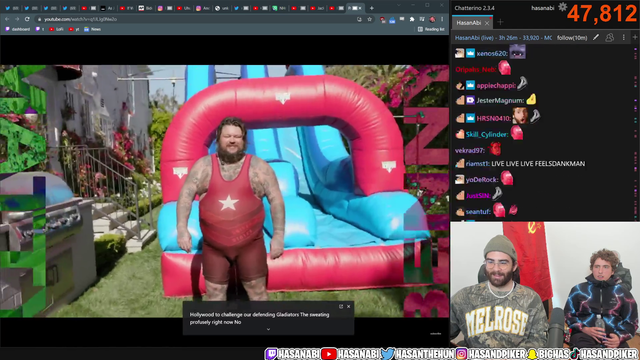
Task: Open riamst1's user card
Action: (x=478, y=164)
